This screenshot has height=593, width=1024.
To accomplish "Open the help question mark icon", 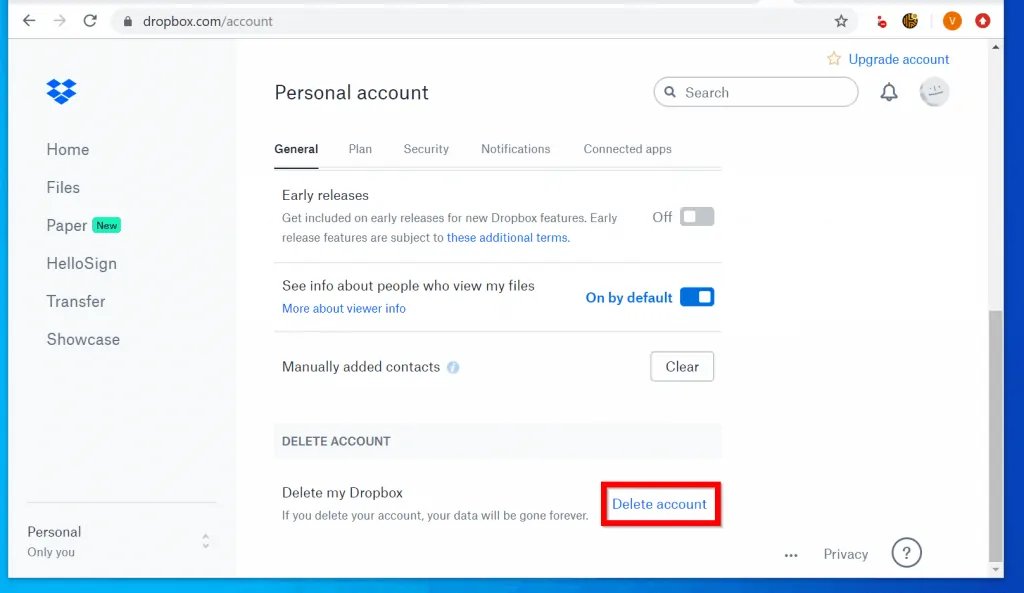I will (x=906, y=552).
